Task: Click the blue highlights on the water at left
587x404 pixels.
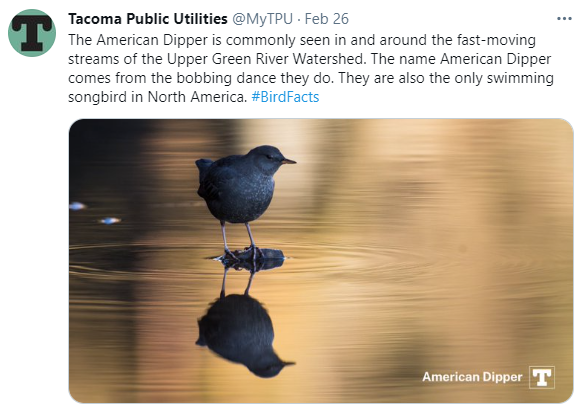Action: [x=95, y=213]
